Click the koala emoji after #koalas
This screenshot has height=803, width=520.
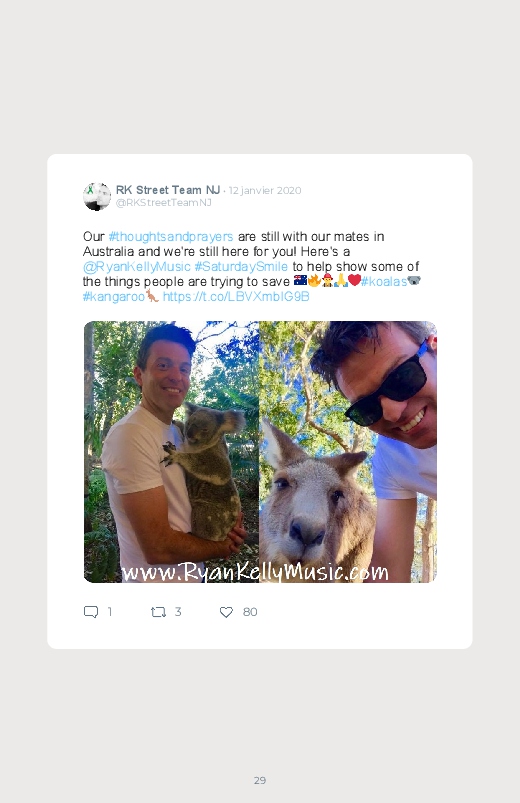[414, 281]
